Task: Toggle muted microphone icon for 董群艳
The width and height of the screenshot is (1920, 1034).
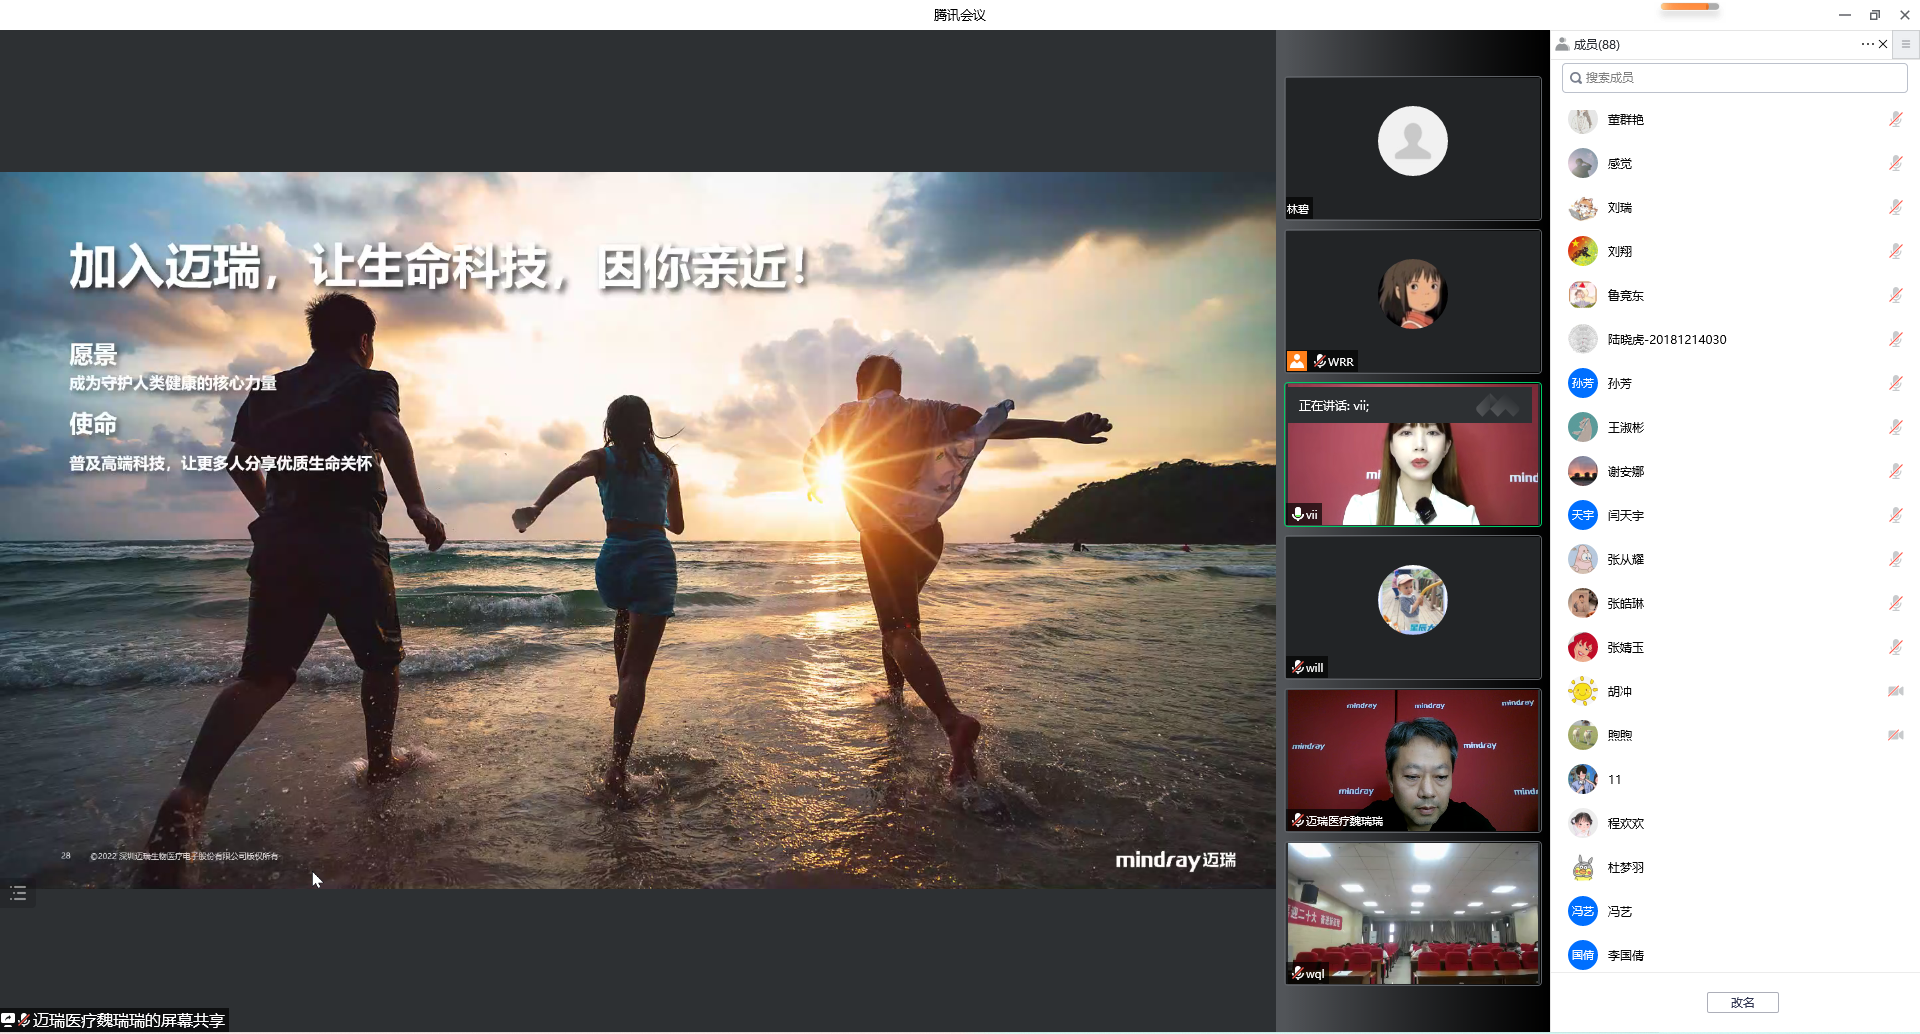Action: pyautogui.click(x=1895, y=120)
